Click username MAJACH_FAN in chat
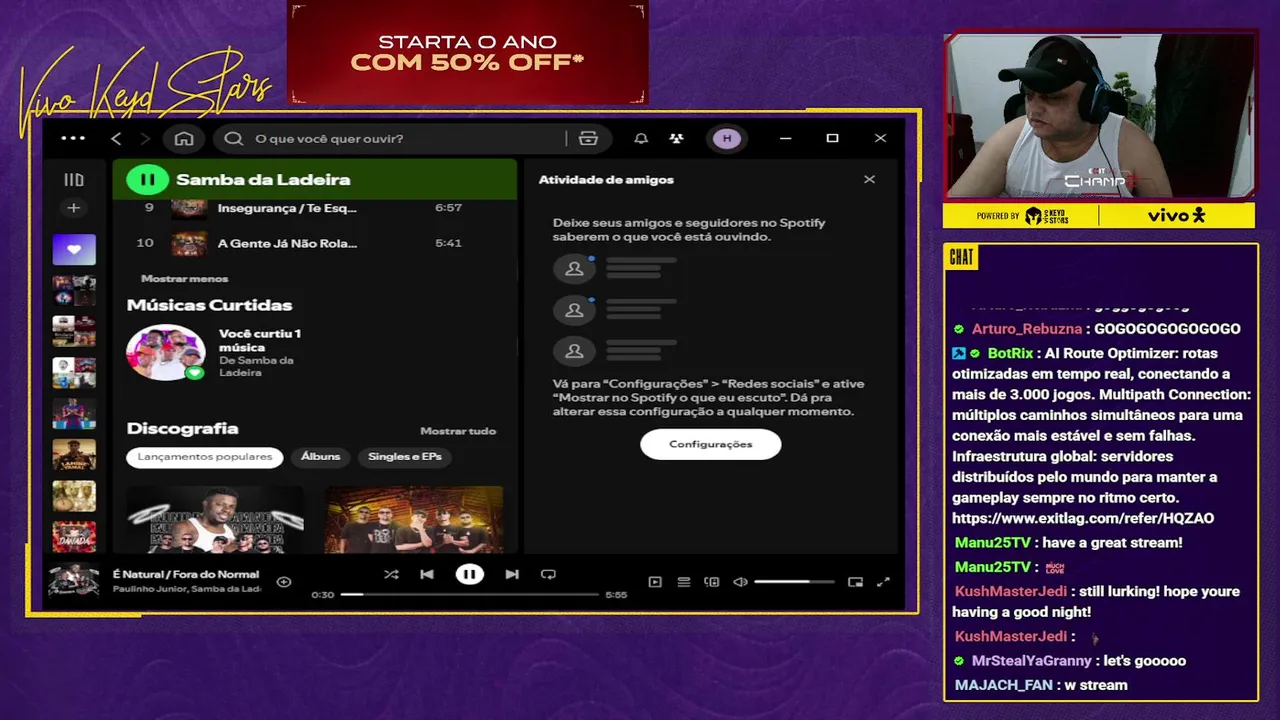1280x720 pixels. click(x=1004, y=685)
